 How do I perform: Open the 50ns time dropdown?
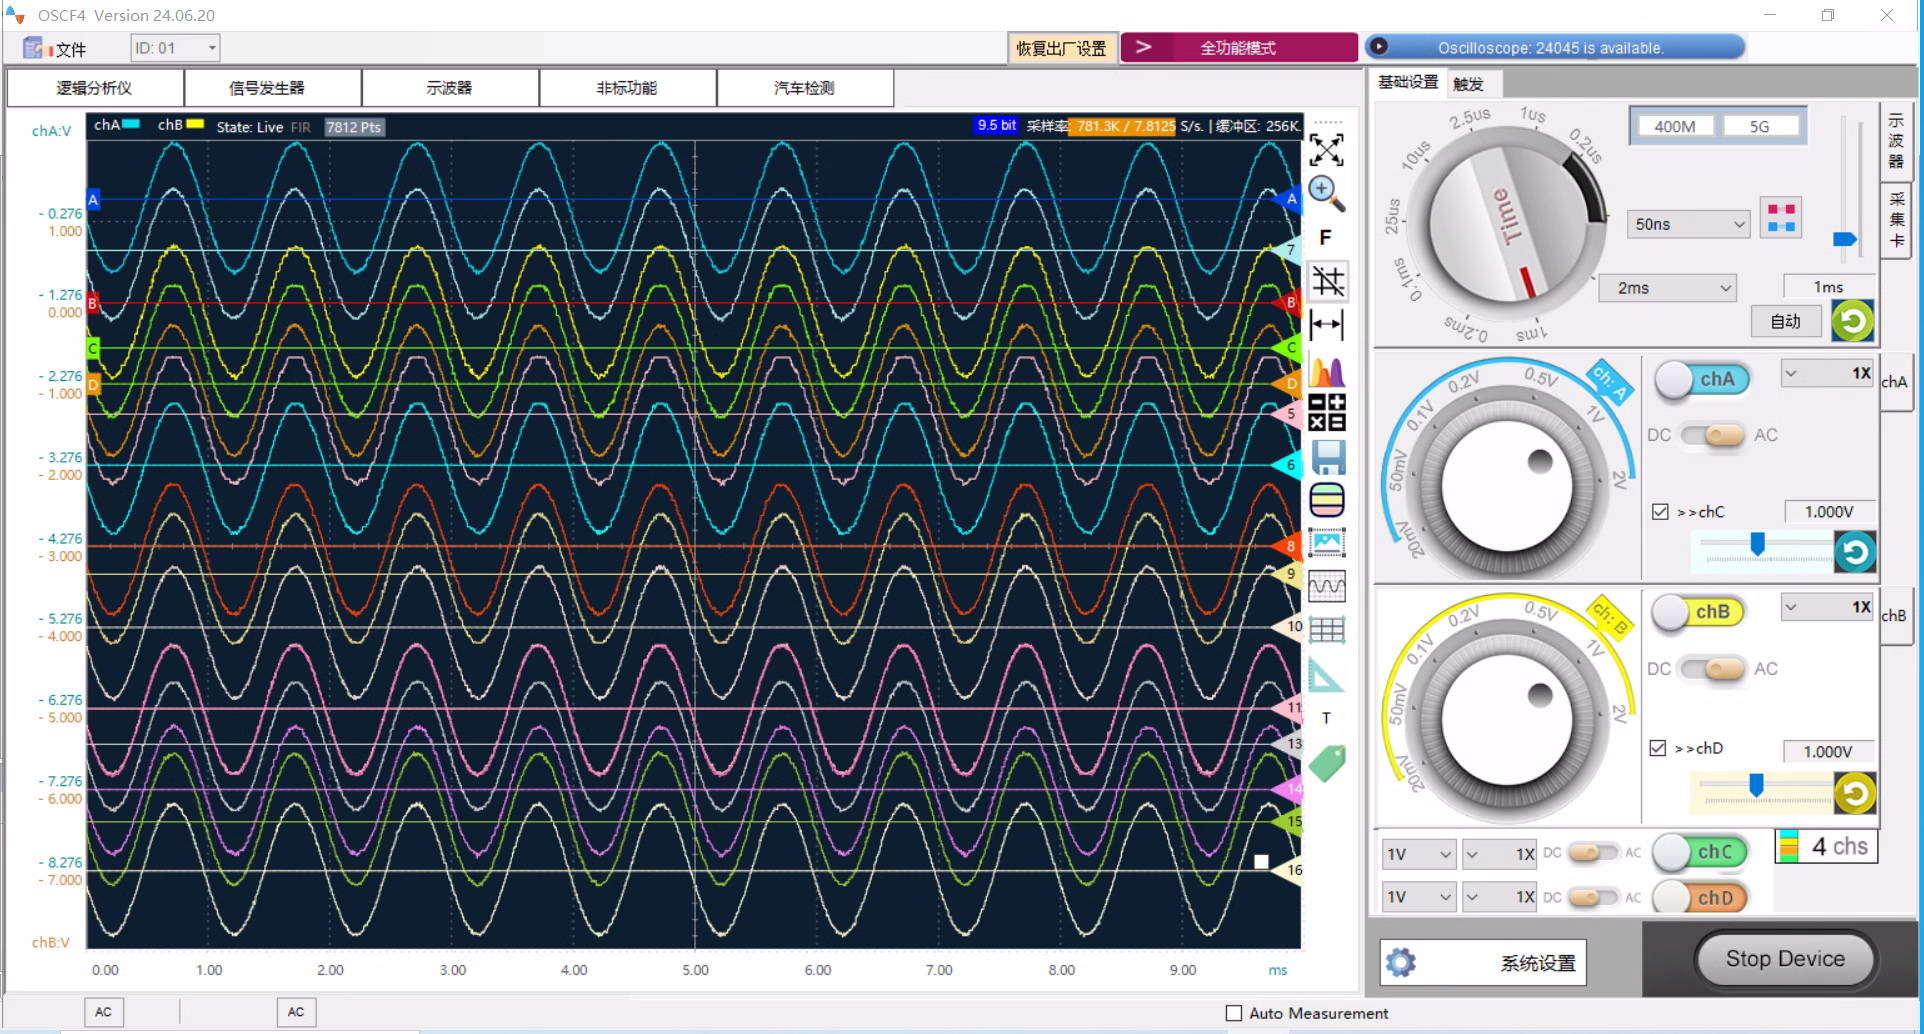coord(1688,224)
